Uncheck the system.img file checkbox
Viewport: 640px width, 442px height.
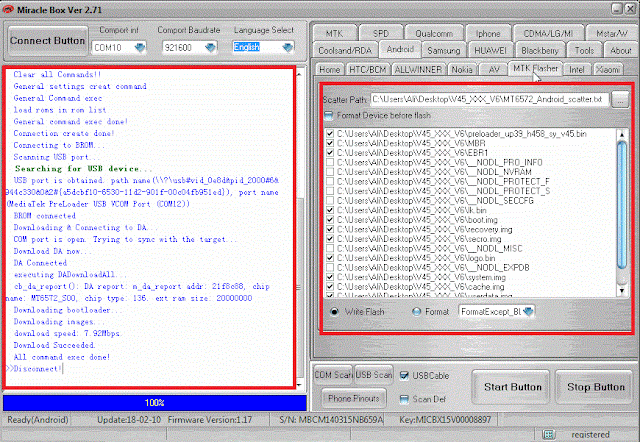coord(330,277)
